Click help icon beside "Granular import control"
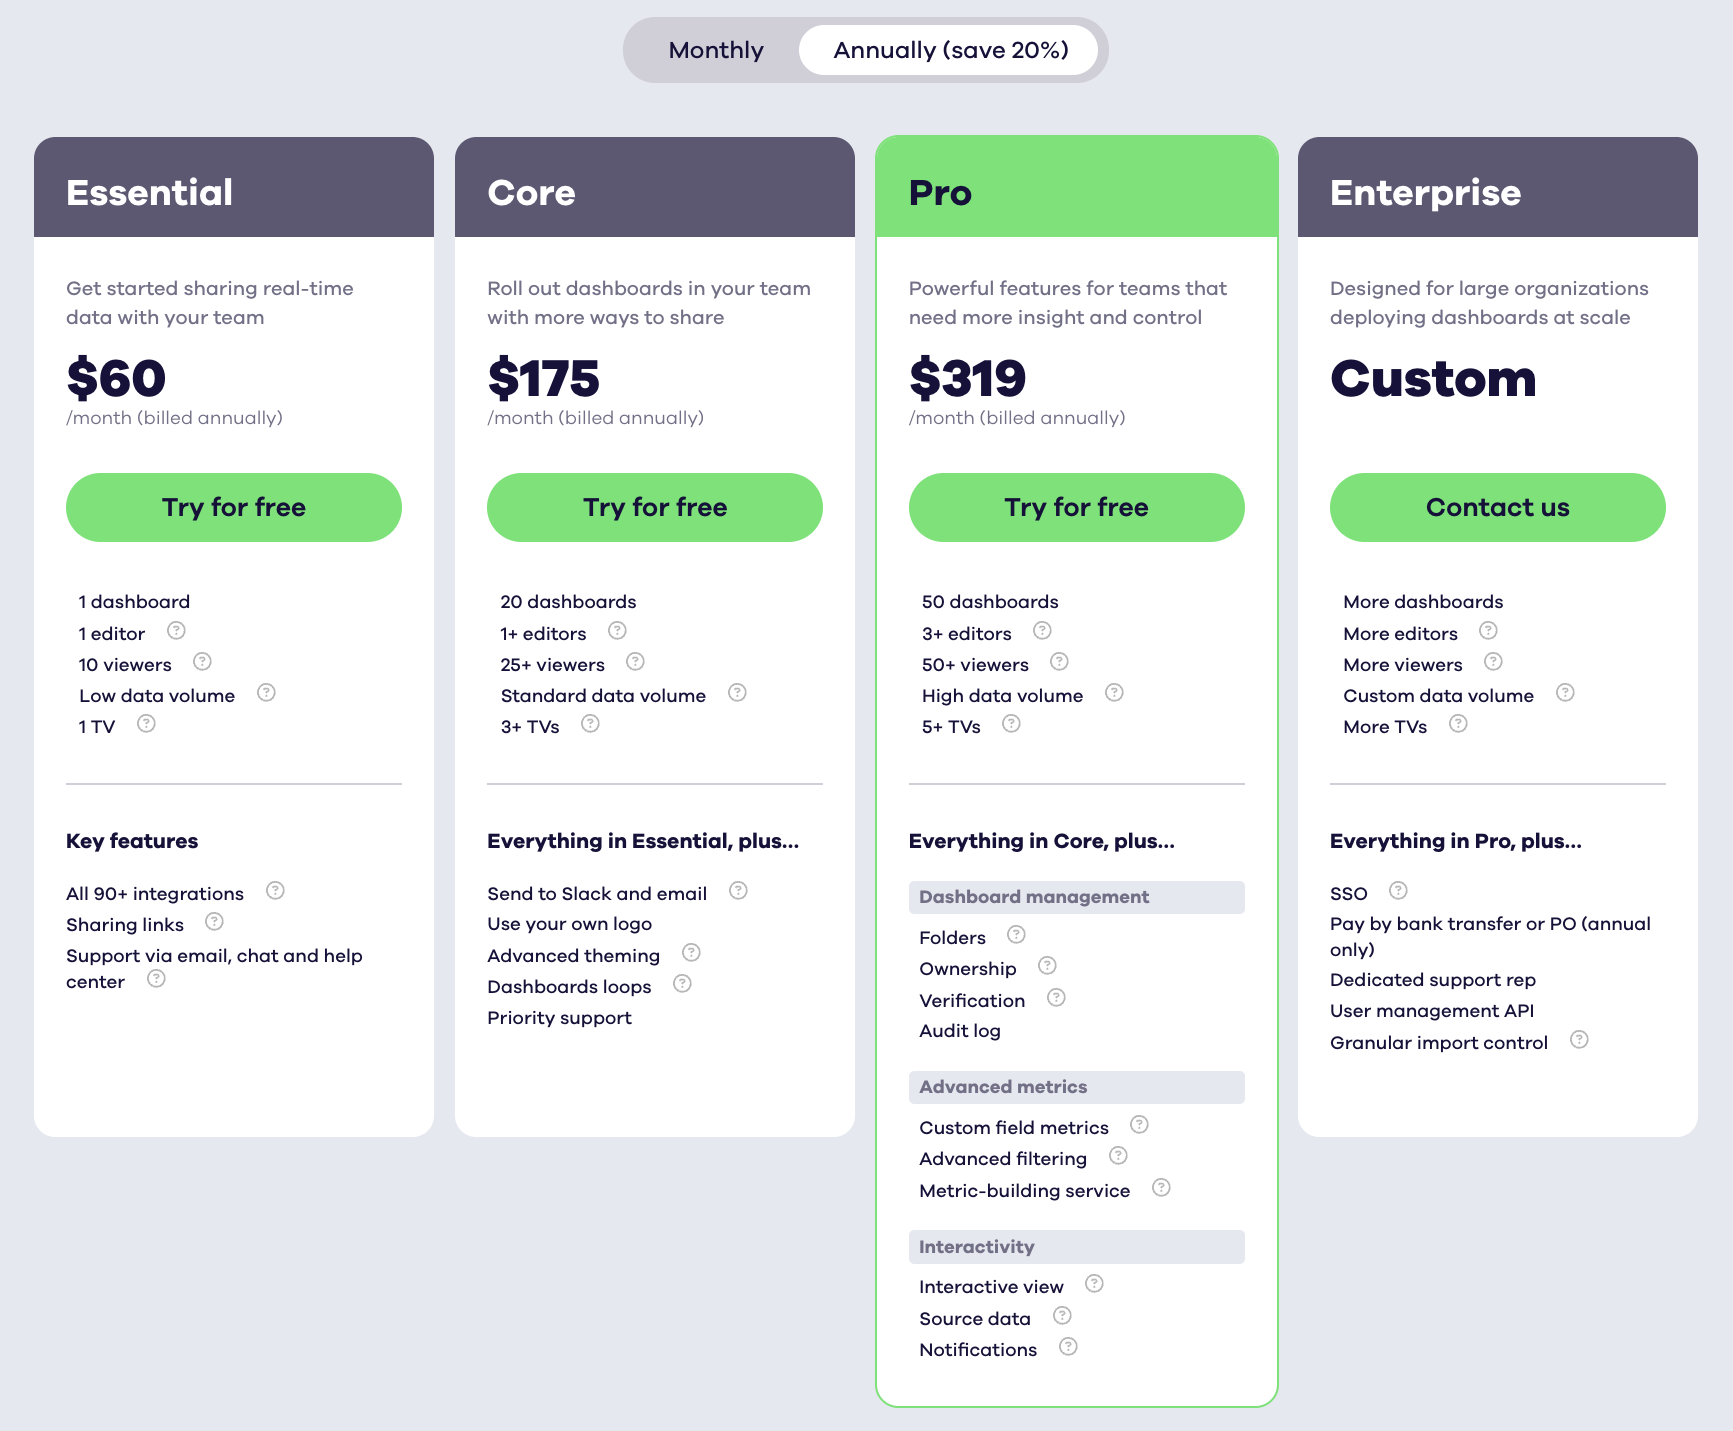This screenshot has height=1431, width=1733. click(1579, 1040)
